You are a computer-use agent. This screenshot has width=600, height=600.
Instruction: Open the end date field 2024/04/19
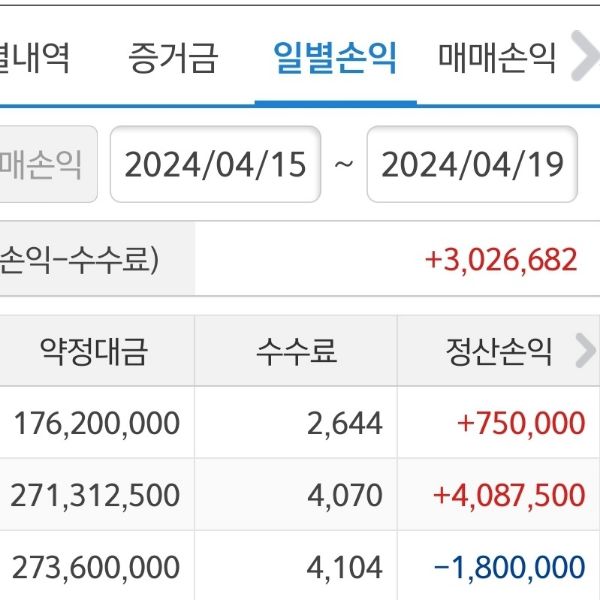472,164
